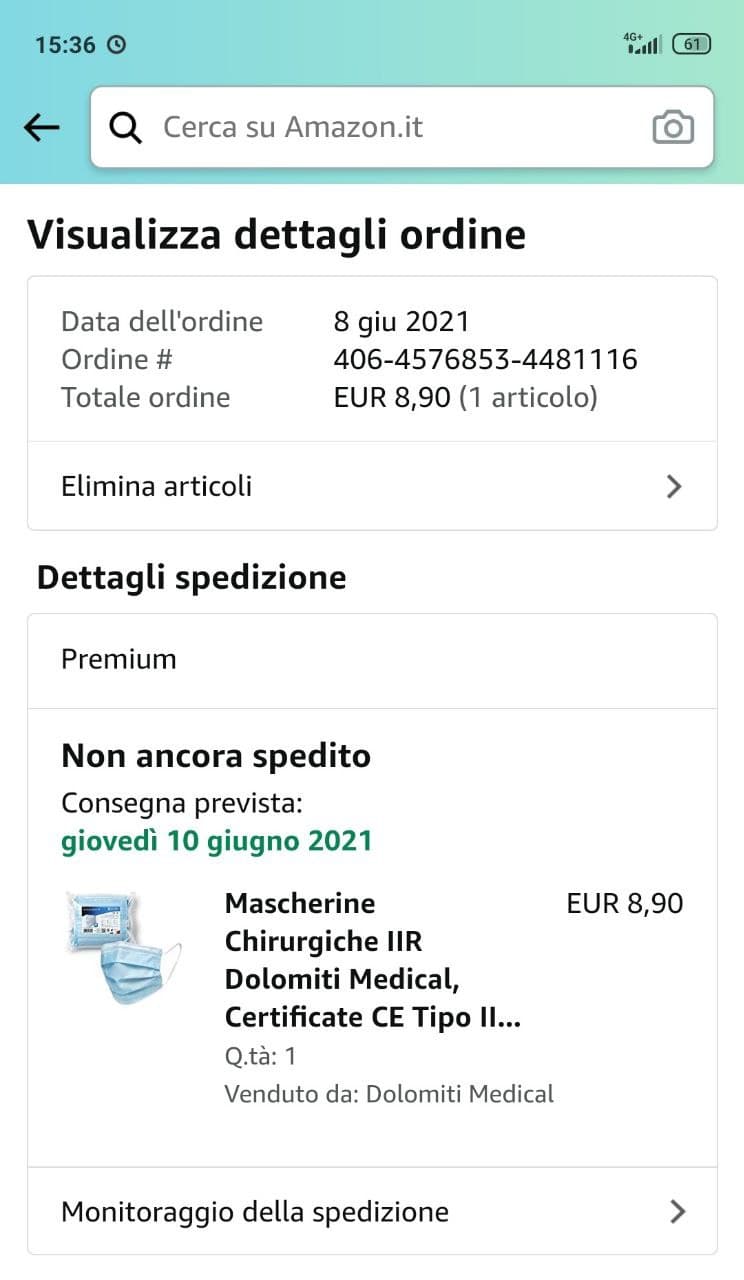Tap the 4G+ signal strength icon
Viewport: 744px width, 1280px height.
tap(641, 43)
